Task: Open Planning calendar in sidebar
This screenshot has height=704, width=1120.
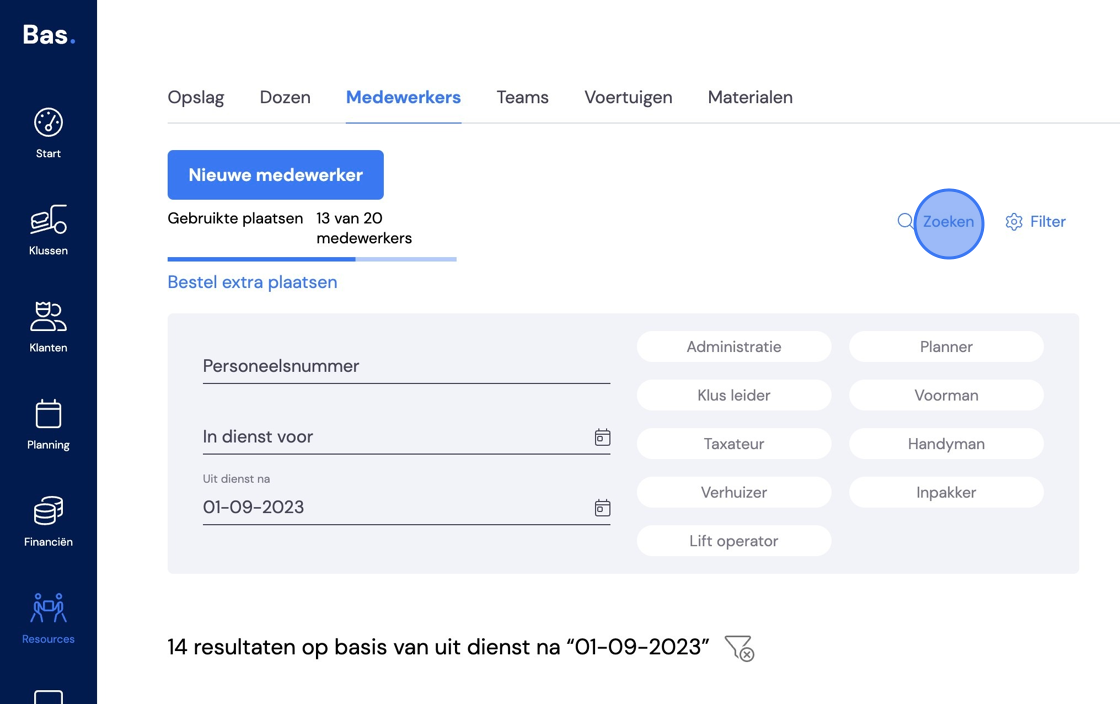Action: coord(49,413)
